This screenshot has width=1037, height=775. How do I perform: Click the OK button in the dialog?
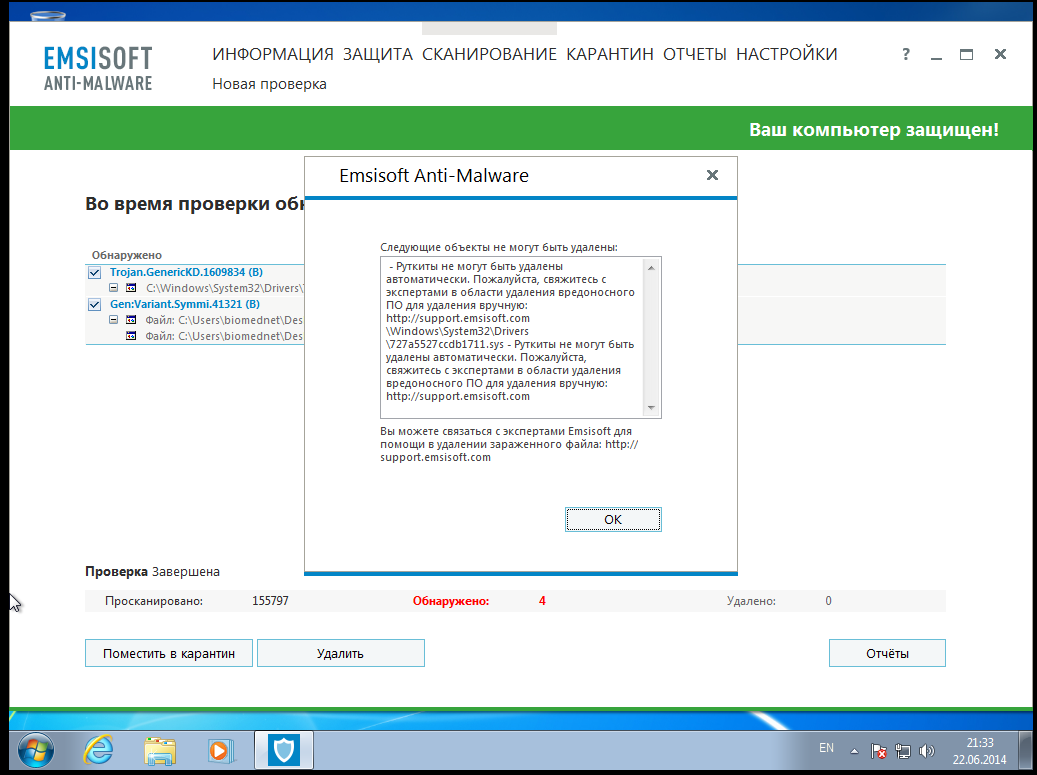(613, 520)
